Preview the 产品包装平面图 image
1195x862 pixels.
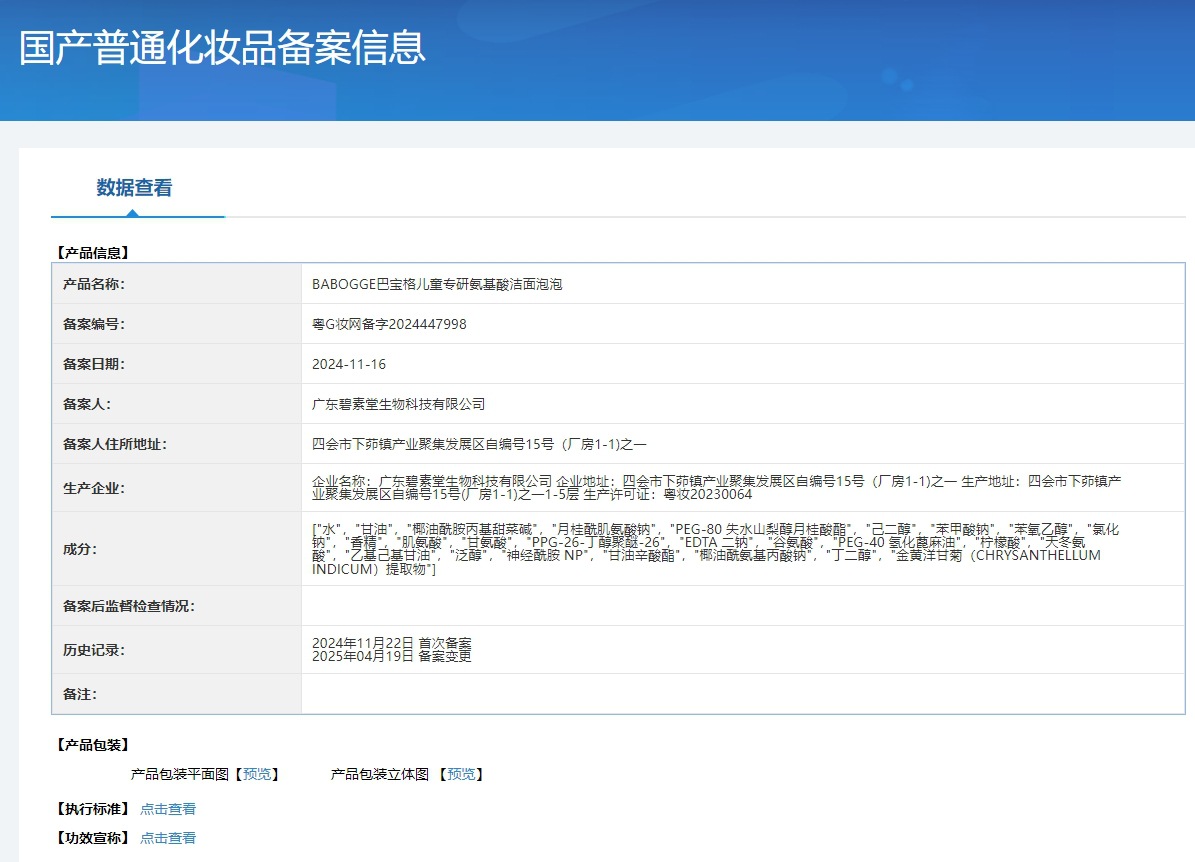[x=257, y=774]
